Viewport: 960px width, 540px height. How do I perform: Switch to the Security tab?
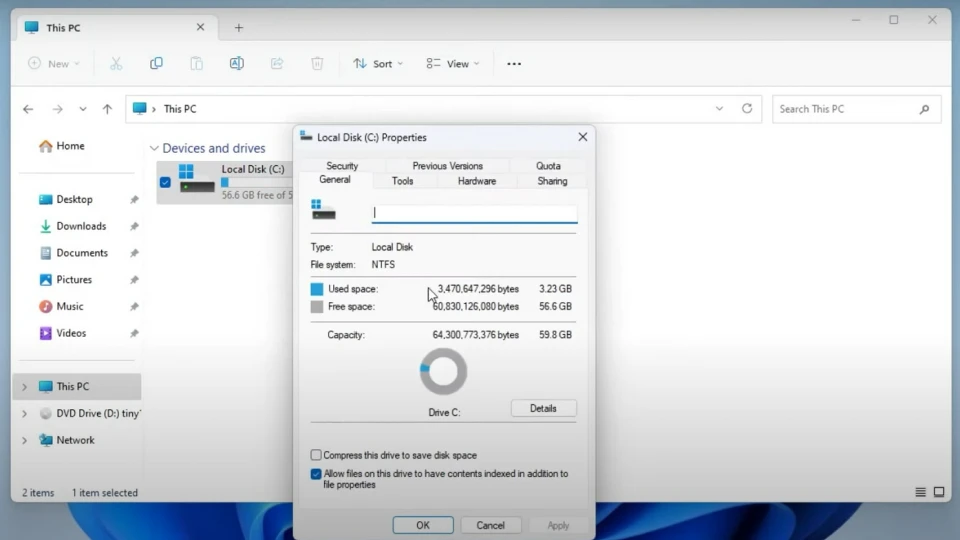(342, 166)
